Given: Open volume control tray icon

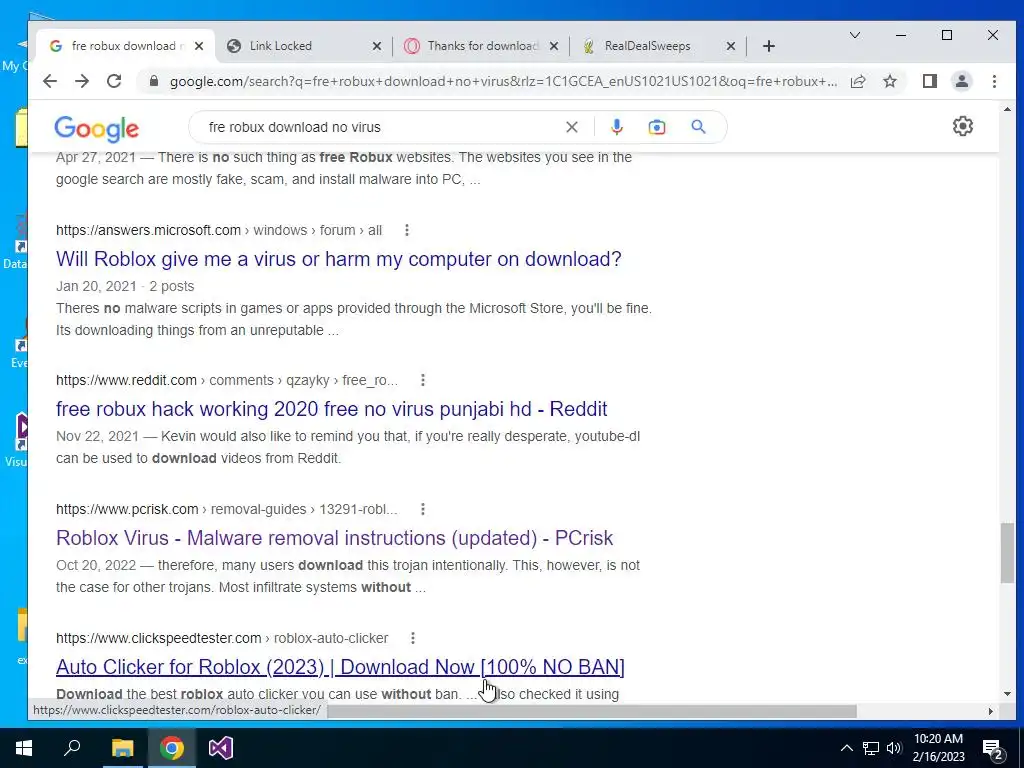Looking at the screenshot, I should (894, 748).
